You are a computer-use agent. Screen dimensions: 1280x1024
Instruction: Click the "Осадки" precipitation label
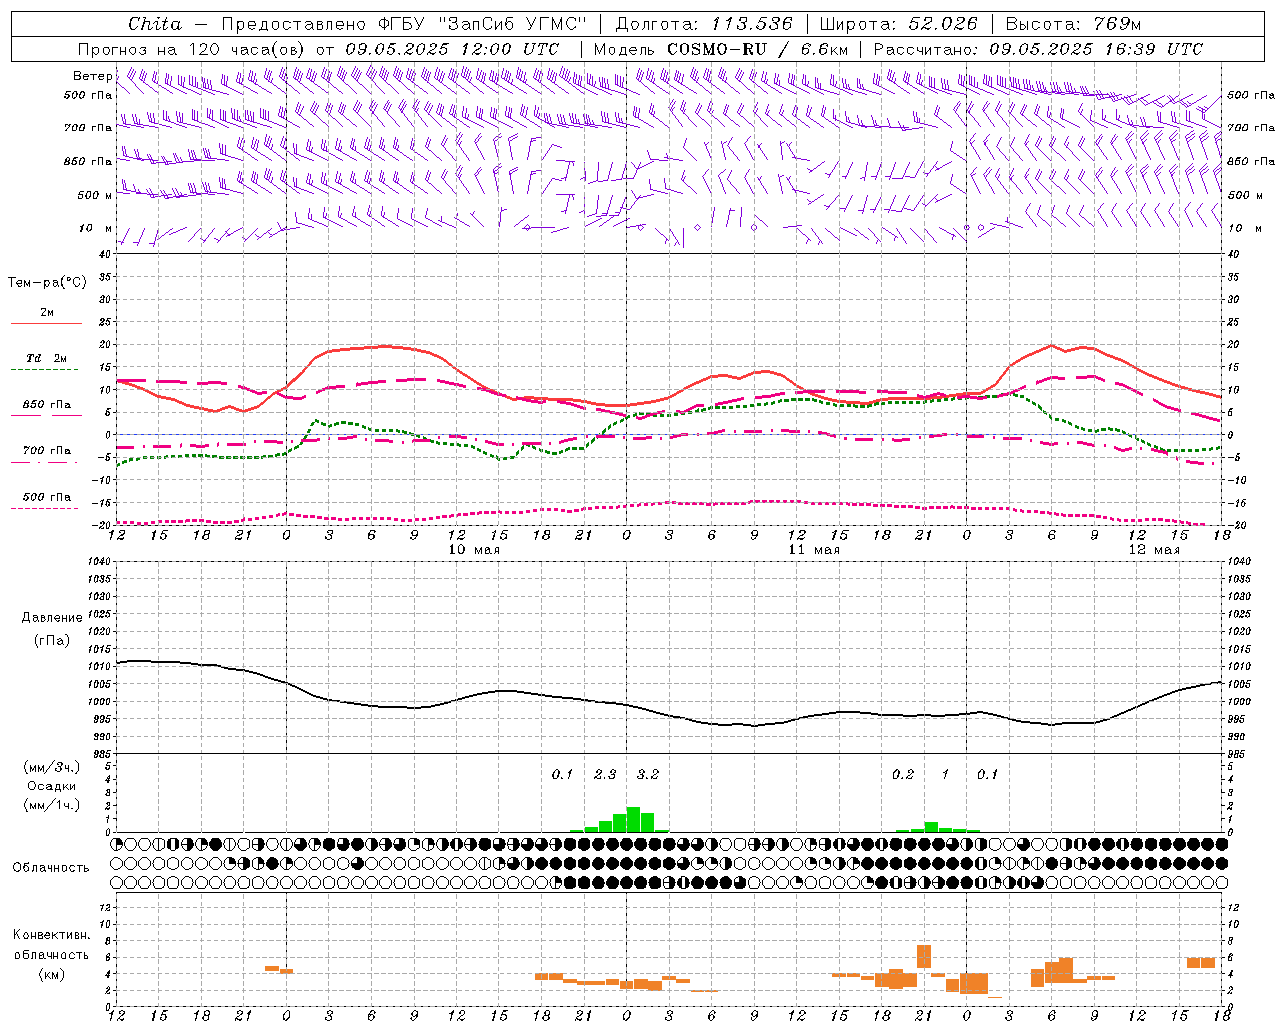pyautogui.click(x=52, y=786)
